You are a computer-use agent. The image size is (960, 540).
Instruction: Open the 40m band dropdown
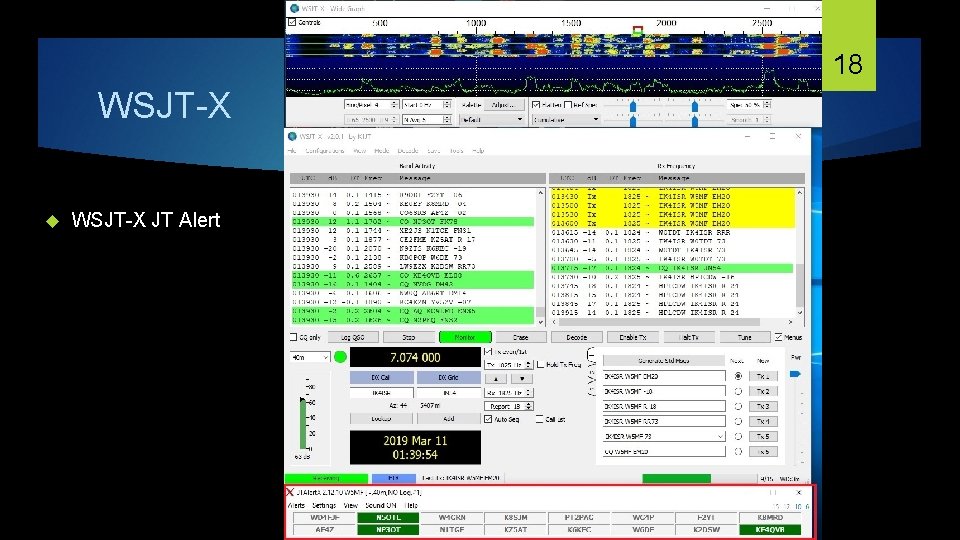tap(310, 357)
